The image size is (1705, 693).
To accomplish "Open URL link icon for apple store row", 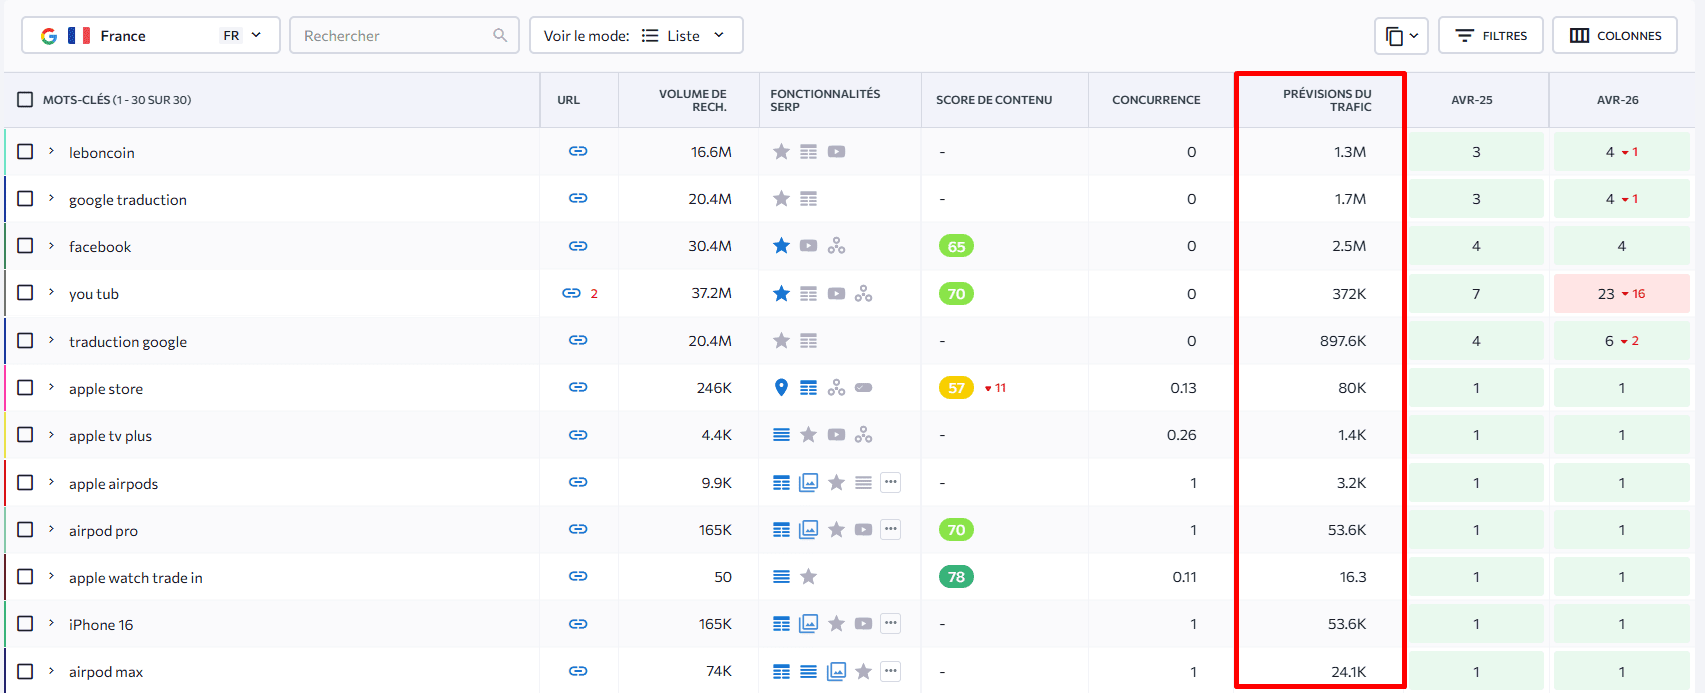I will pos(578,387).
